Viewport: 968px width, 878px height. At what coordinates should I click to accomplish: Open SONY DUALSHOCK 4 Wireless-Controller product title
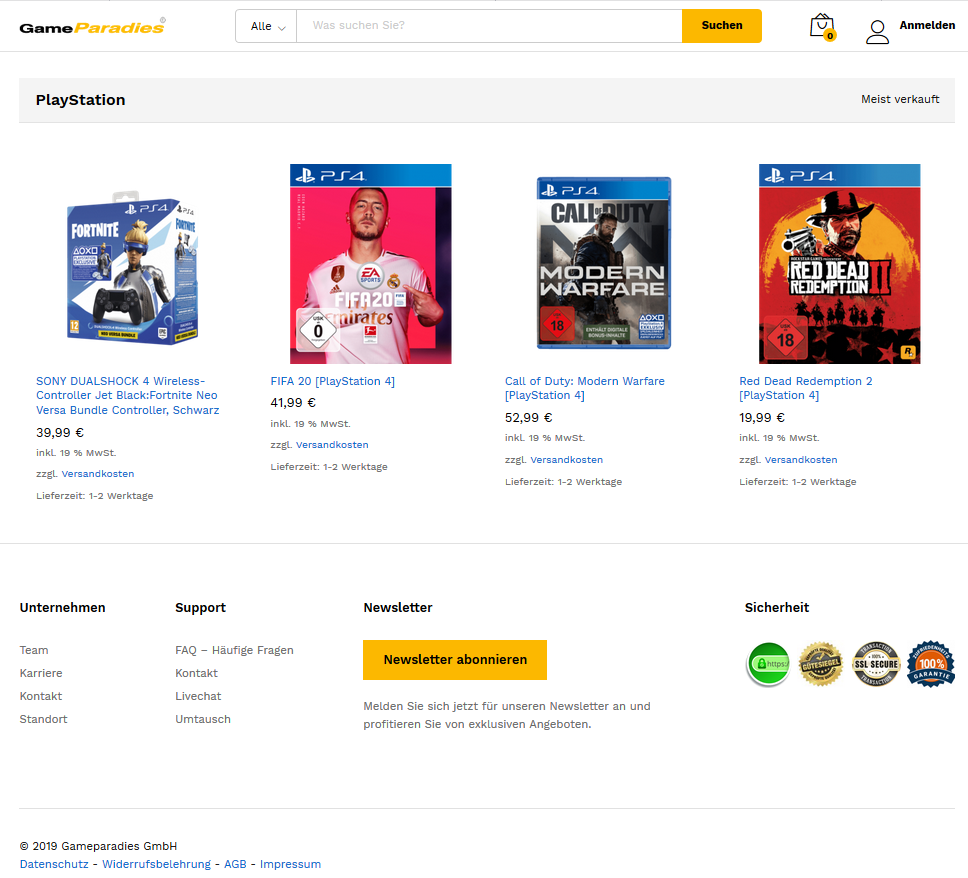128,396
